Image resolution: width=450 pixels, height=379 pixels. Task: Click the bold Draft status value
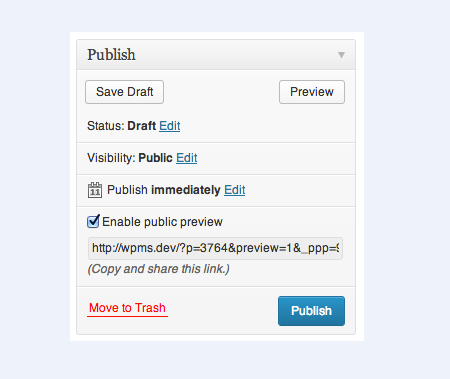[142, 126]
